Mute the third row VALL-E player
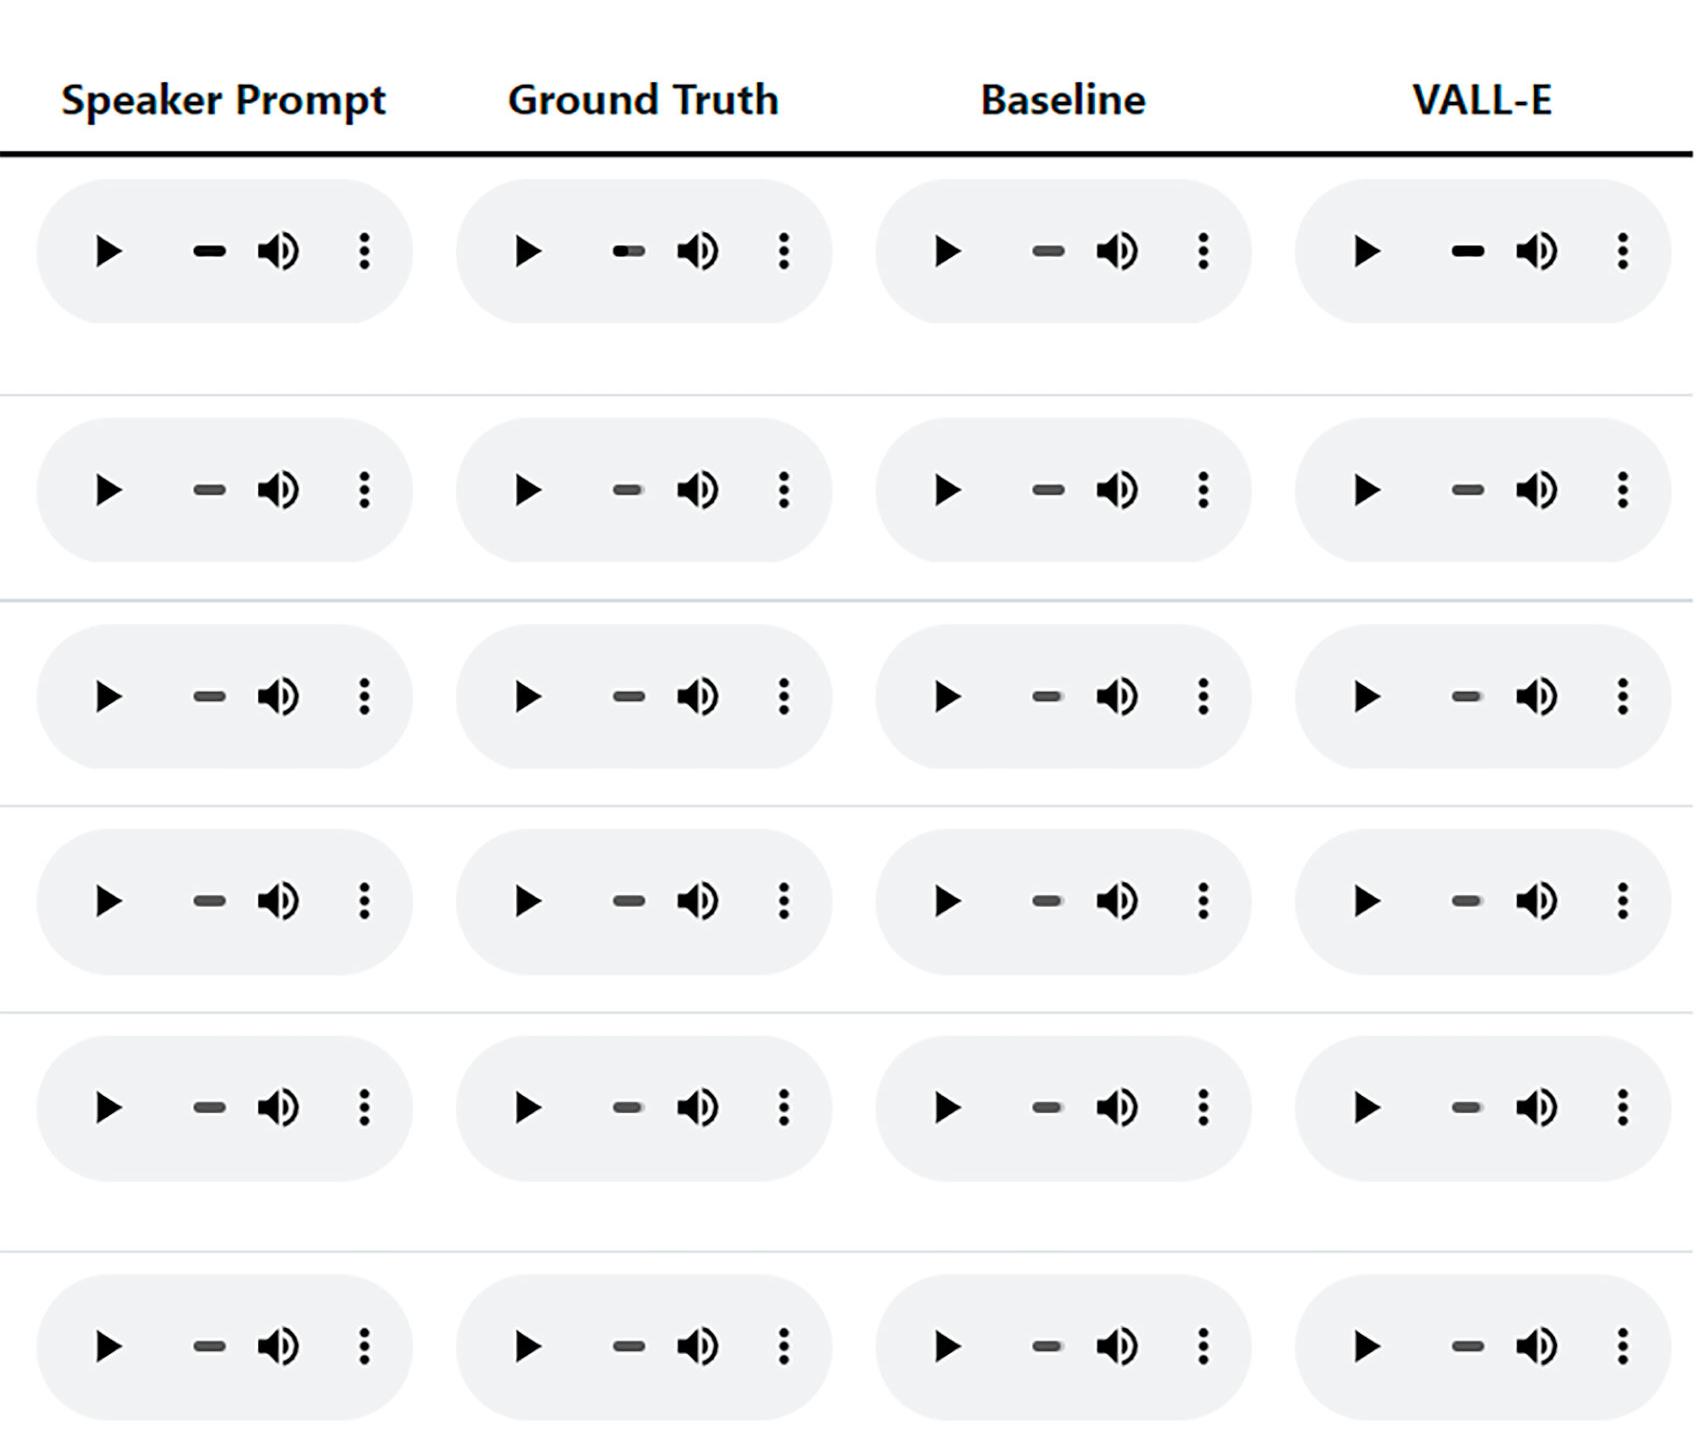 coord(1537,696)
